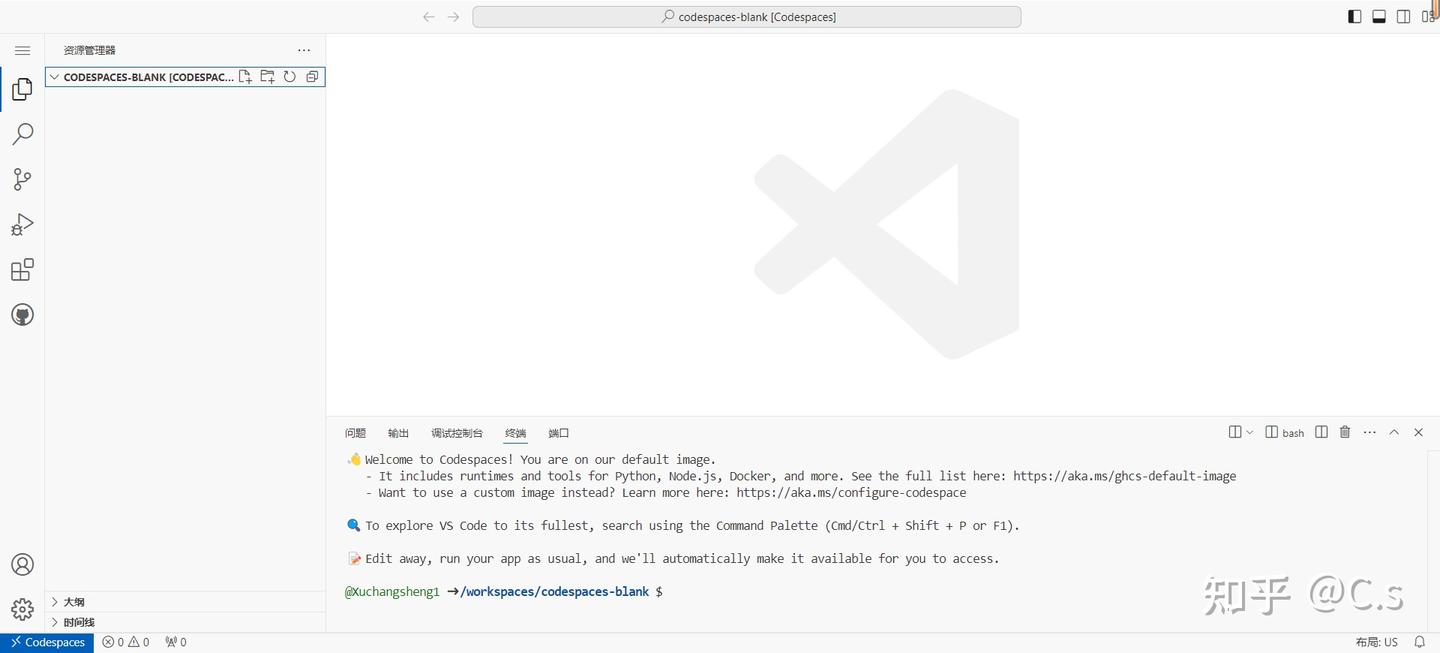Refresh the explorer file tree
The width and height of the screenshot is (1440, 653).
click(x=289, y=76)
